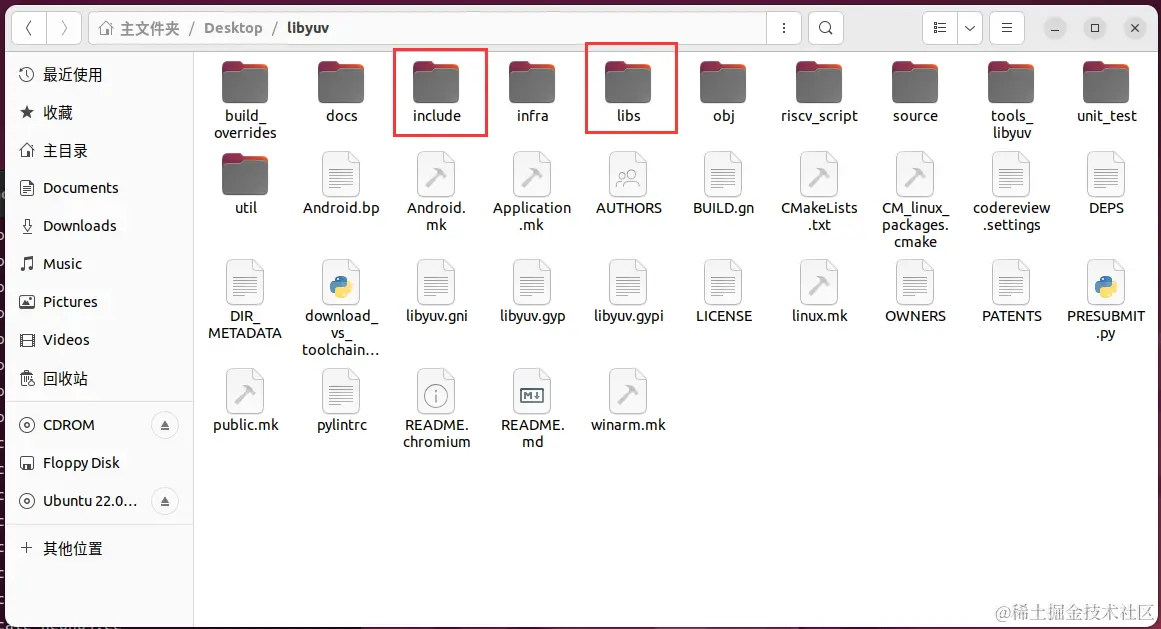Image resolution: width=1161 pixels, height=629 pixels.
Task: Select the OWNERS file
Action: point(915,292)
